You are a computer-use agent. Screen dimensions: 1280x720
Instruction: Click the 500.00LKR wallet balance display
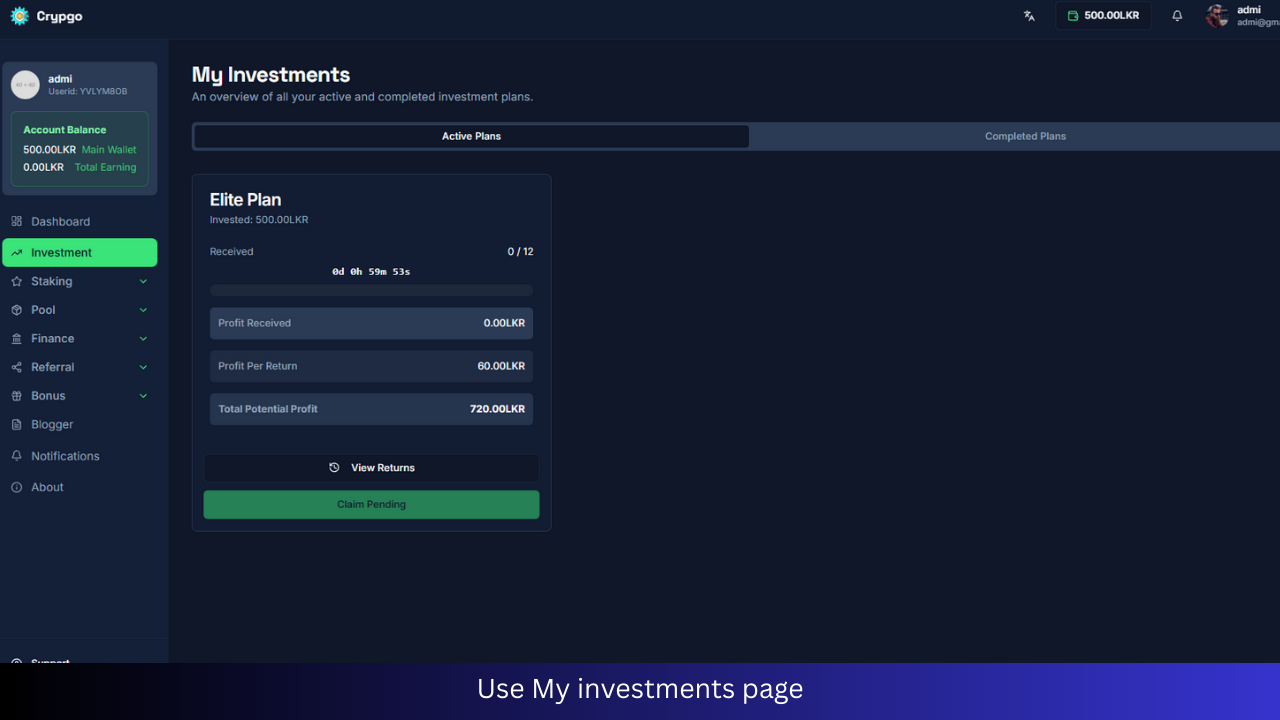(1103, 15)
